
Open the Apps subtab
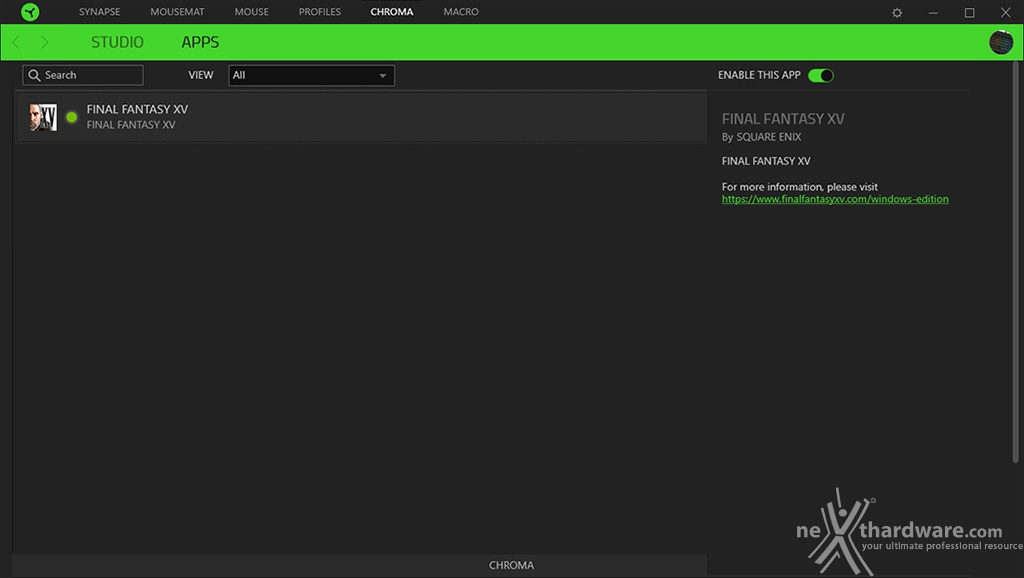pos(200,42)
